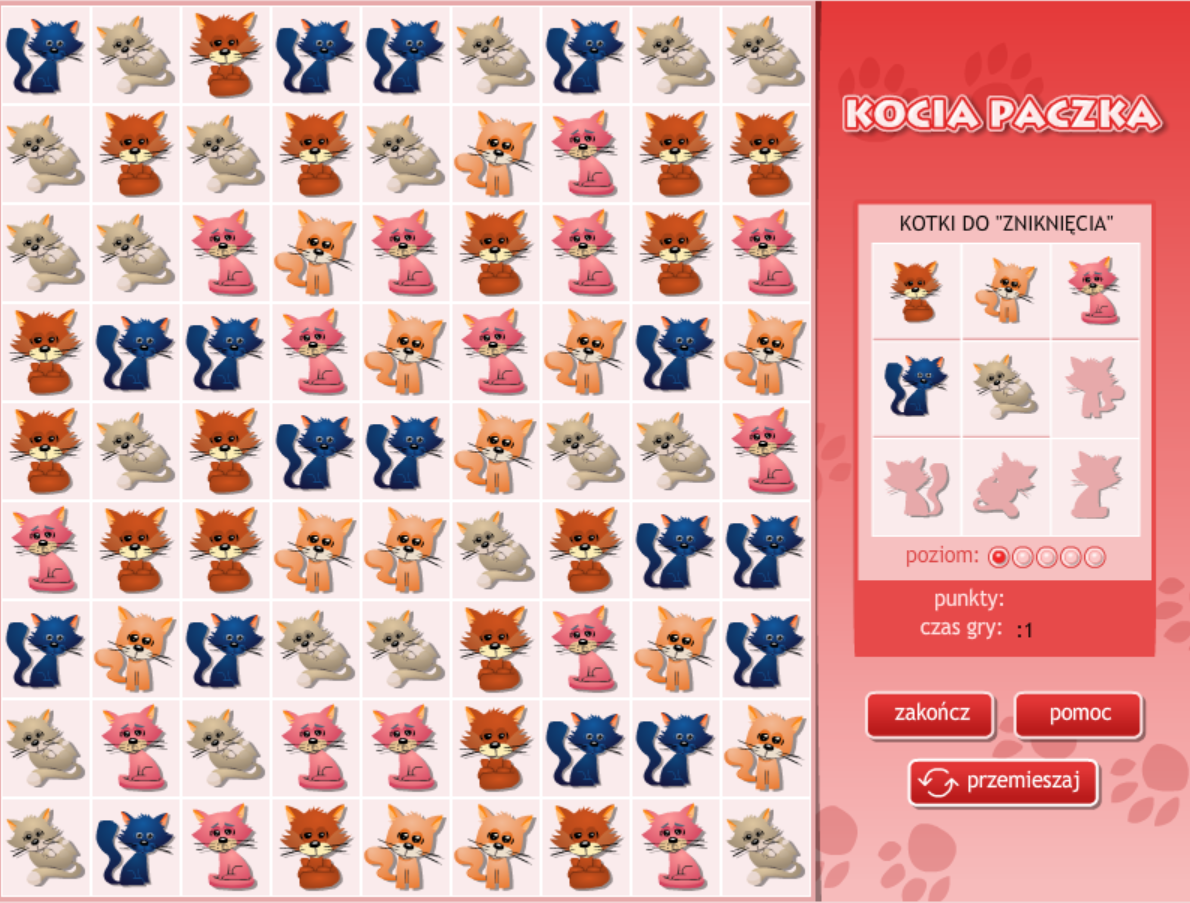The height and width of the screenshot is (903, 1190).
Task: Select the last poziom level circle
Action: (1094, 558)
